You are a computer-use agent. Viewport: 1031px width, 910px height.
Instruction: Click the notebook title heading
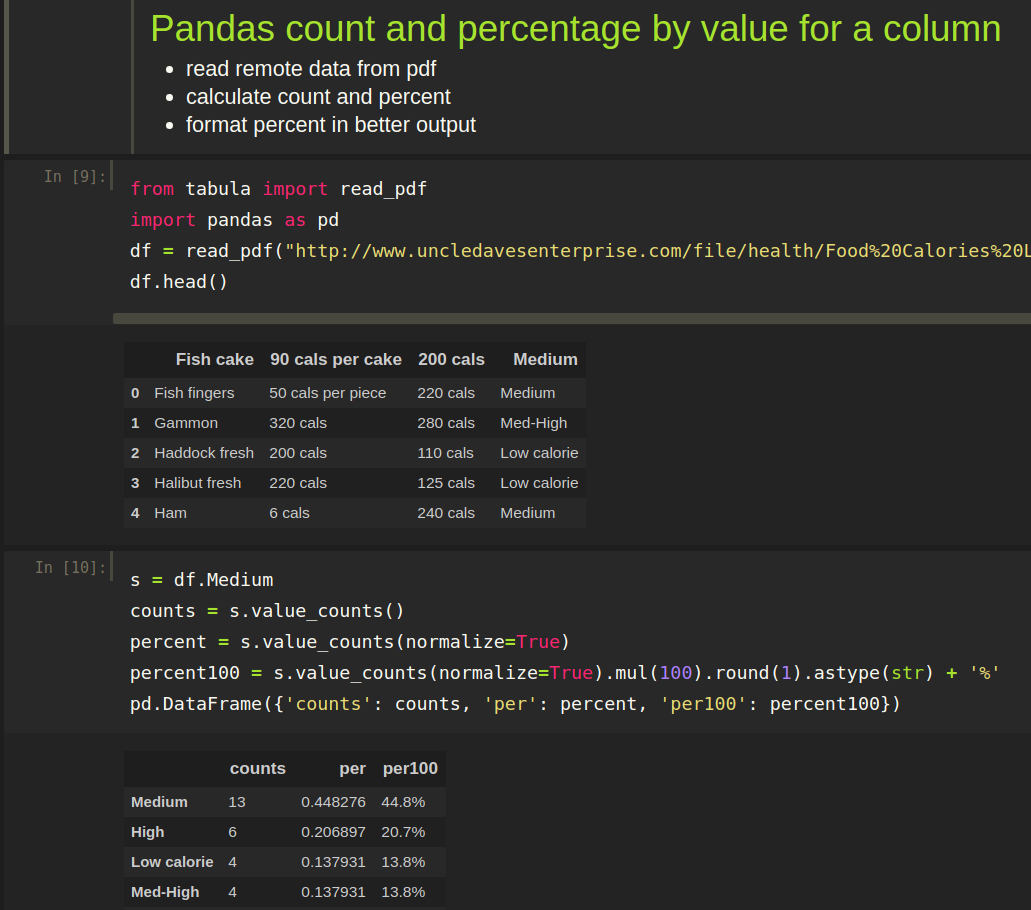[574, 29]
